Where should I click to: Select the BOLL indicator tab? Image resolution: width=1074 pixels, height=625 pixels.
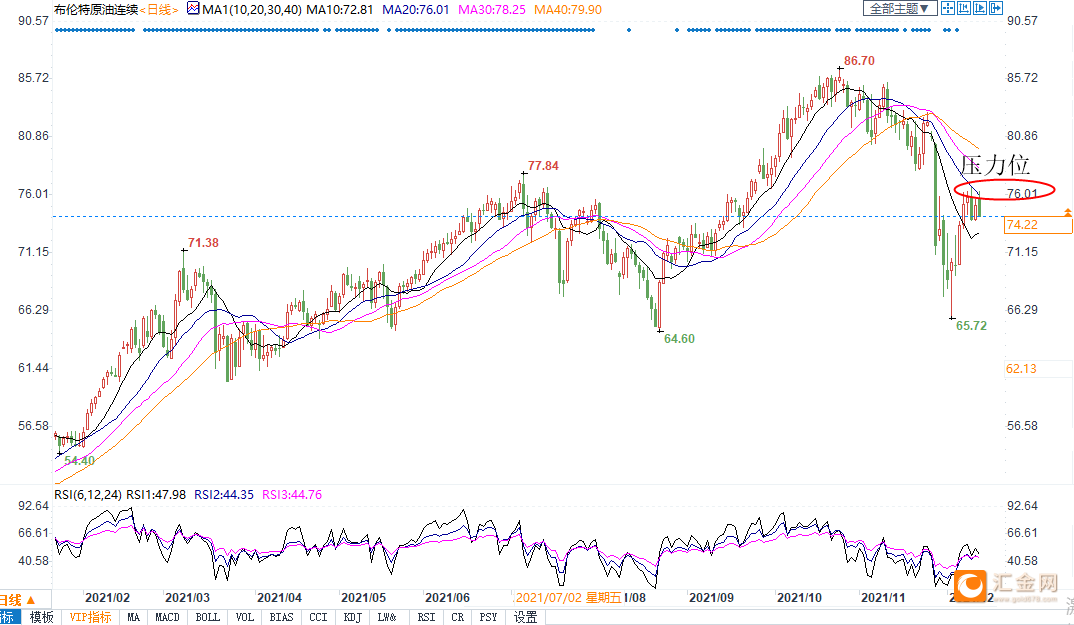click(x=208, y=617)
